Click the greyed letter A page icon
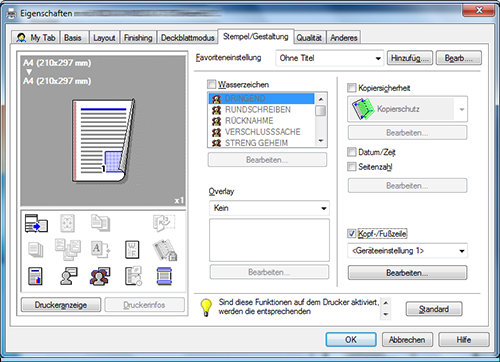 coord(100,250)
